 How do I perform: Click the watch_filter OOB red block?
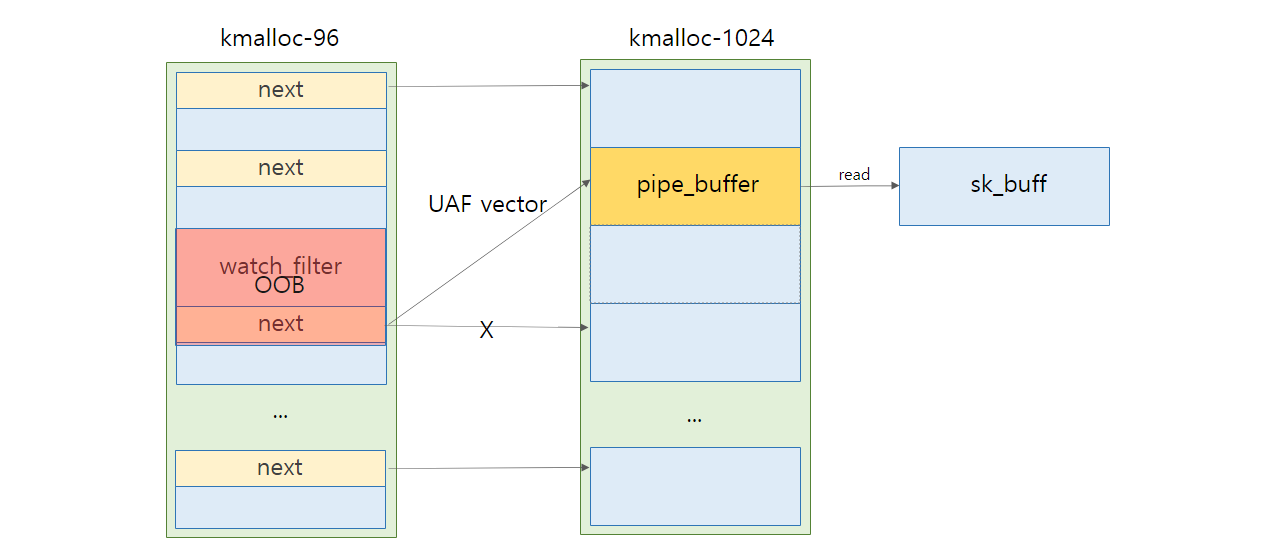pos(281,267)
